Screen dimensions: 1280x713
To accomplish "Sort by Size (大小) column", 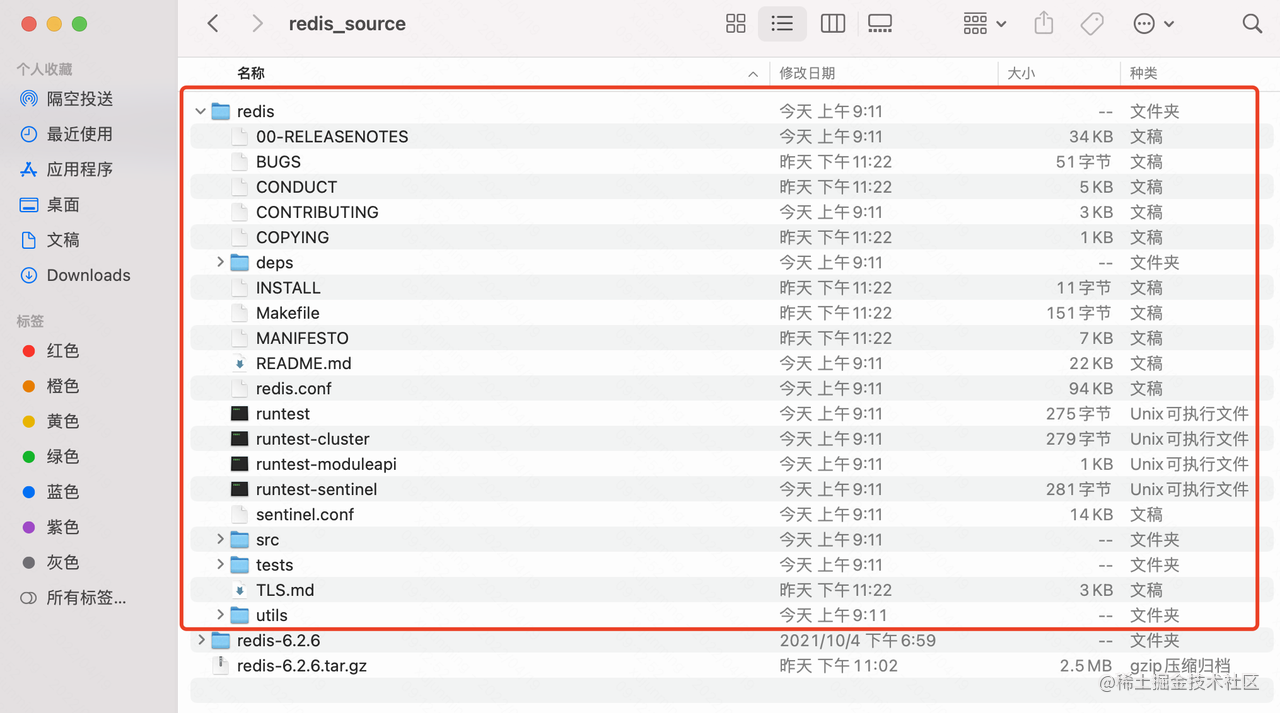I will coord(1021,73).
